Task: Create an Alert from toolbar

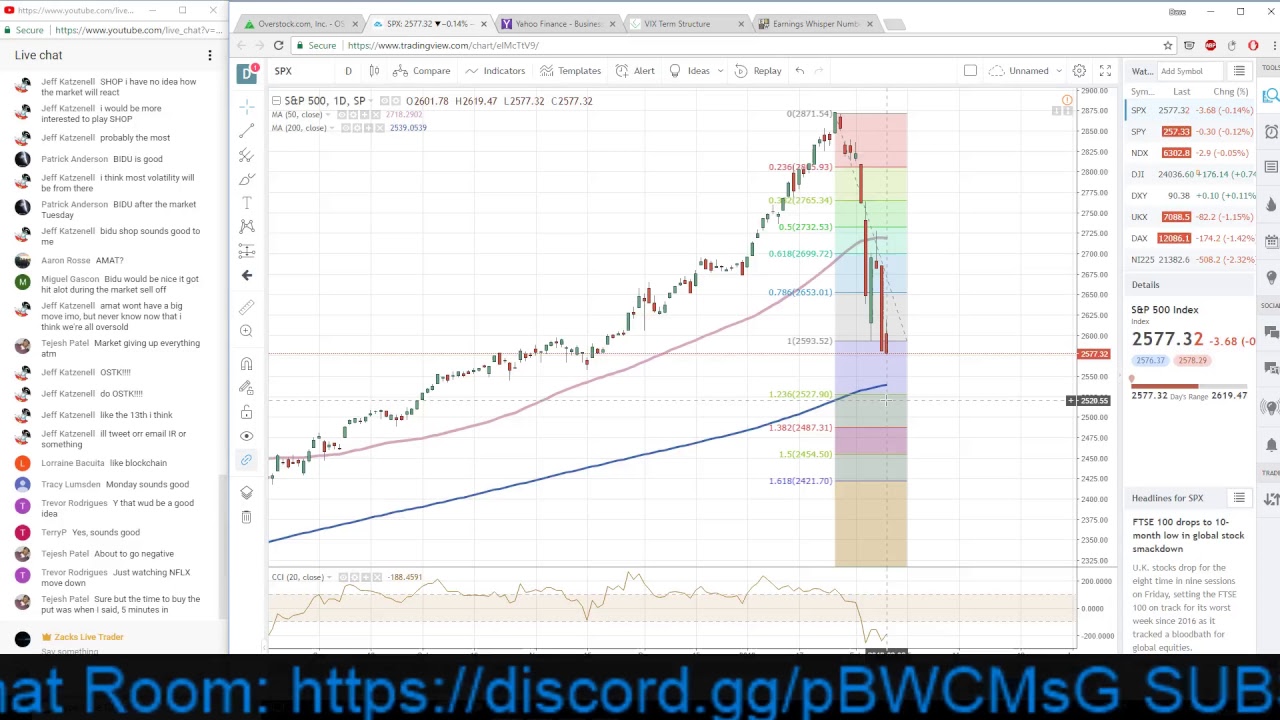Action: tap(635, 71)
